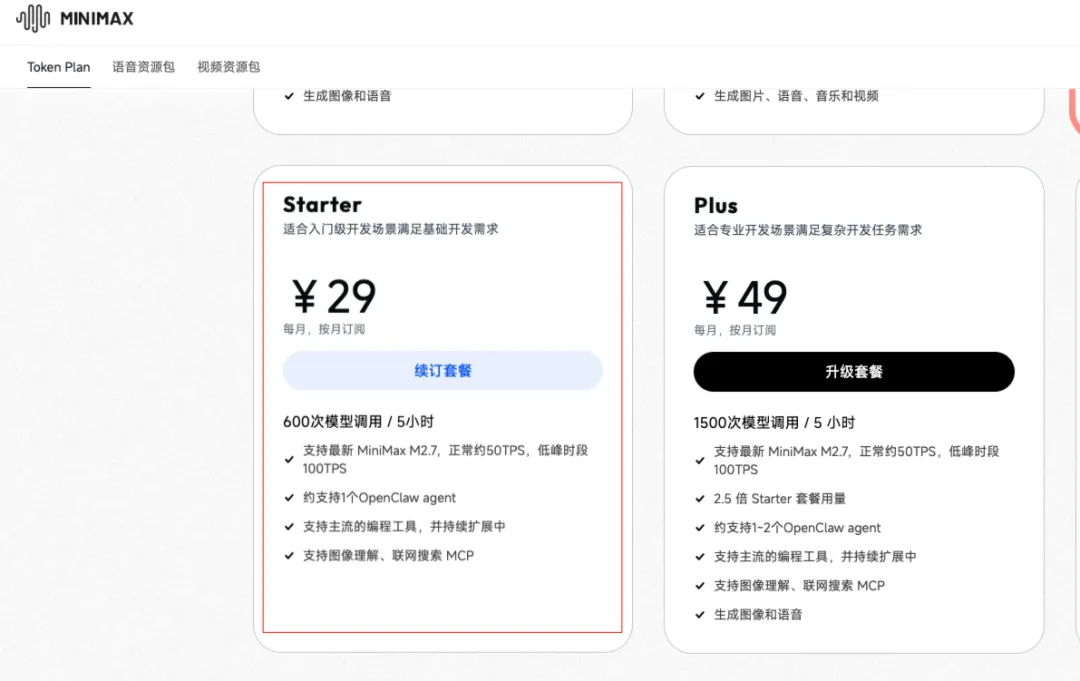Click checkmark beside Starter's MiniMax M2.7 line

tap(289, 460)
